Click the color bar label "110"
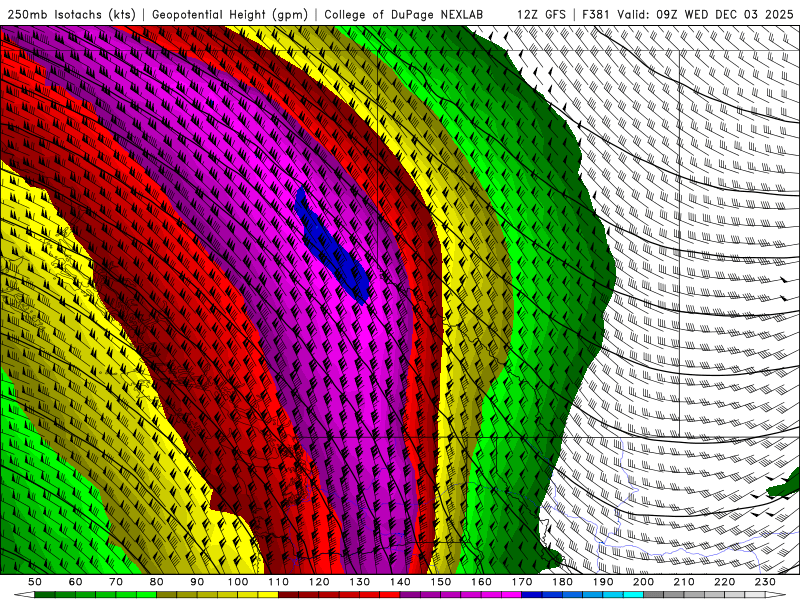Viewport: 800px width, 600px height. click(279, 582)
